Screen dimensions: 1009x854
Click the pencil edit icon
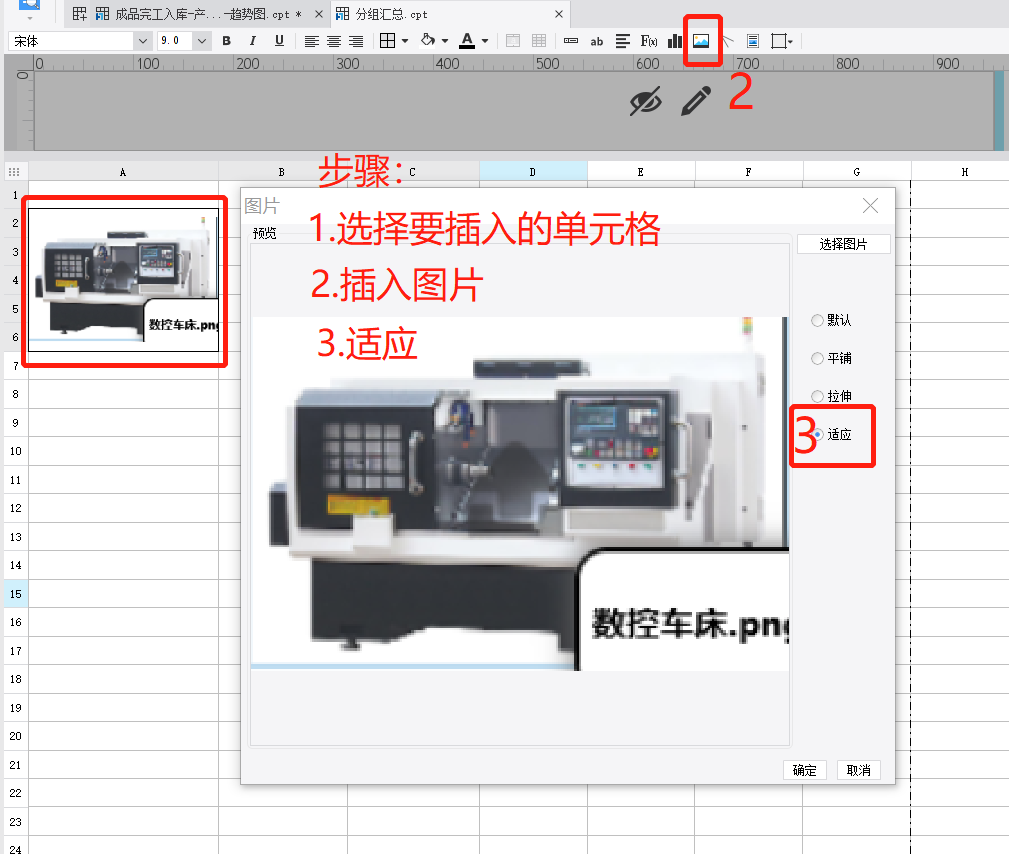click(x=696, y=100)
